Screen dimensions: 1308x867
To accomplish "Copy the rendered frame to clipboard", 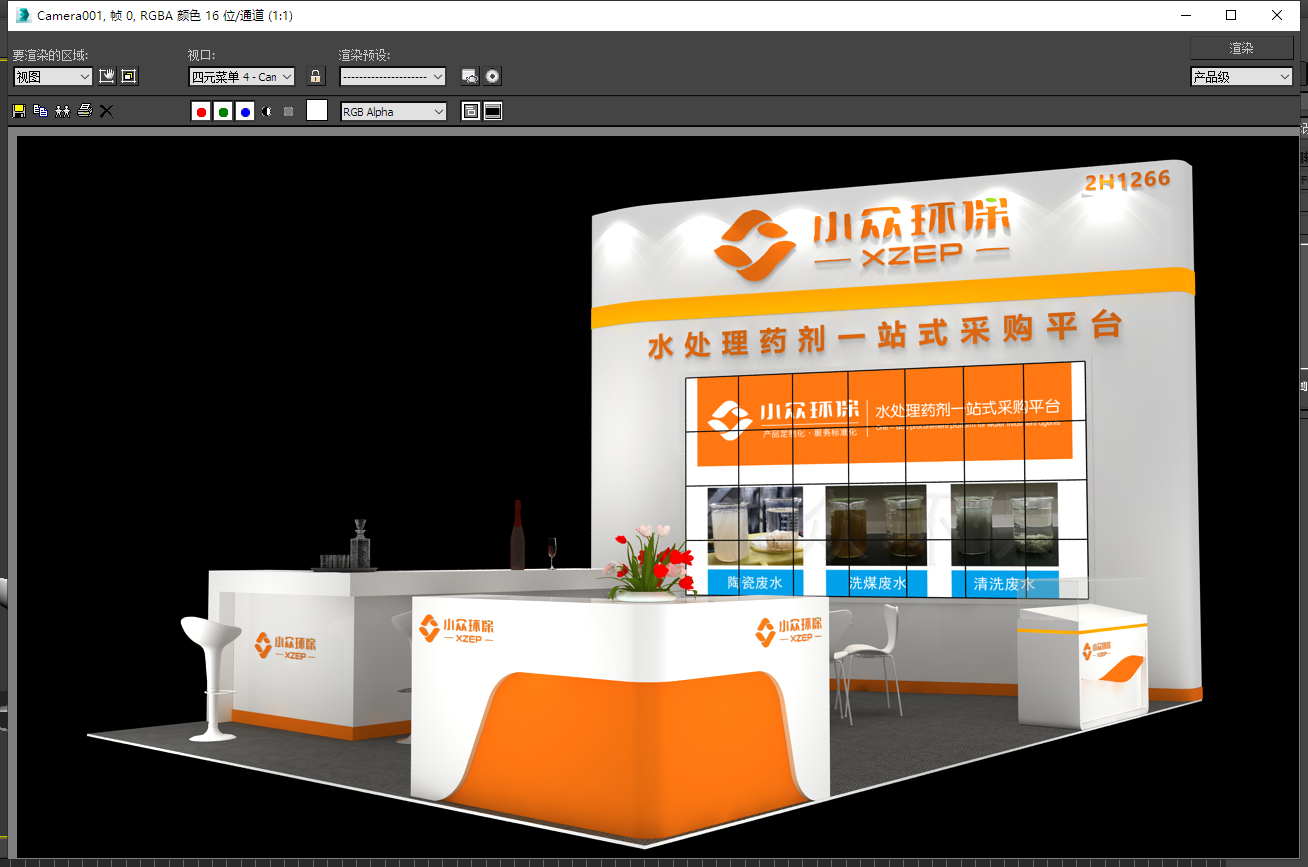I will tap(40, 111).
